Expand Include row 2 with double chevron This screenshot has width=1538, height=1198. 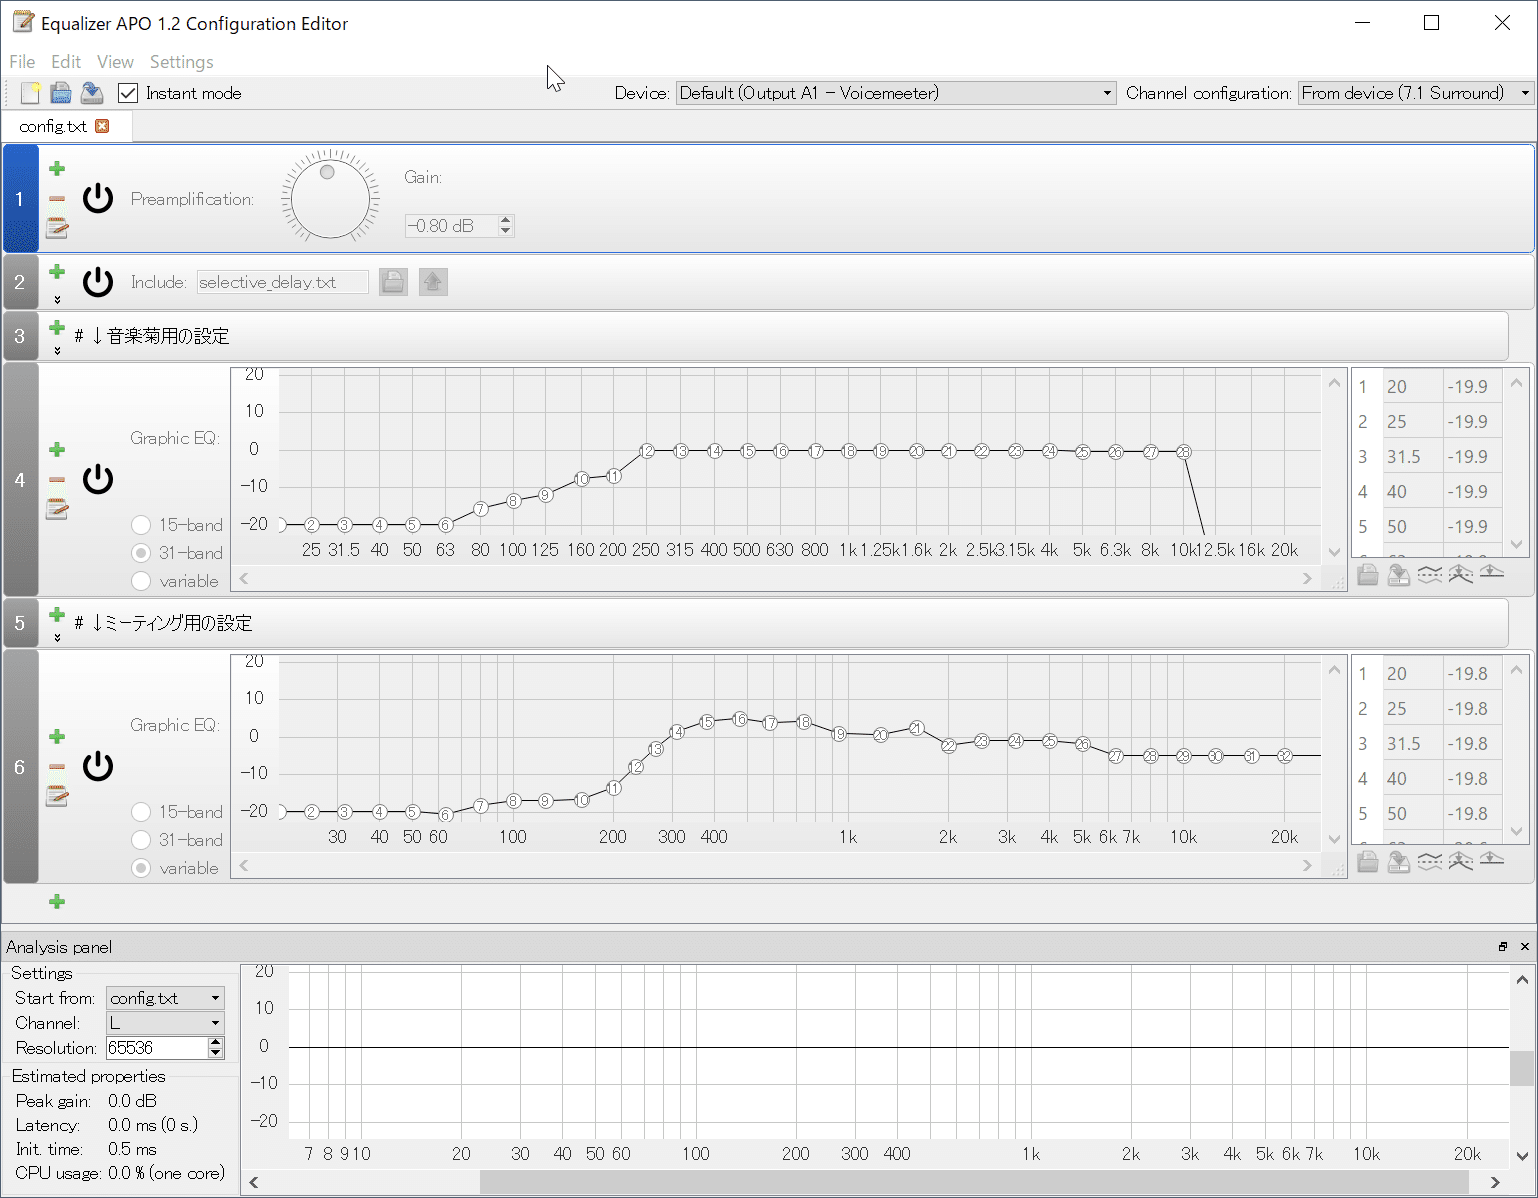[x=57, y=299]
